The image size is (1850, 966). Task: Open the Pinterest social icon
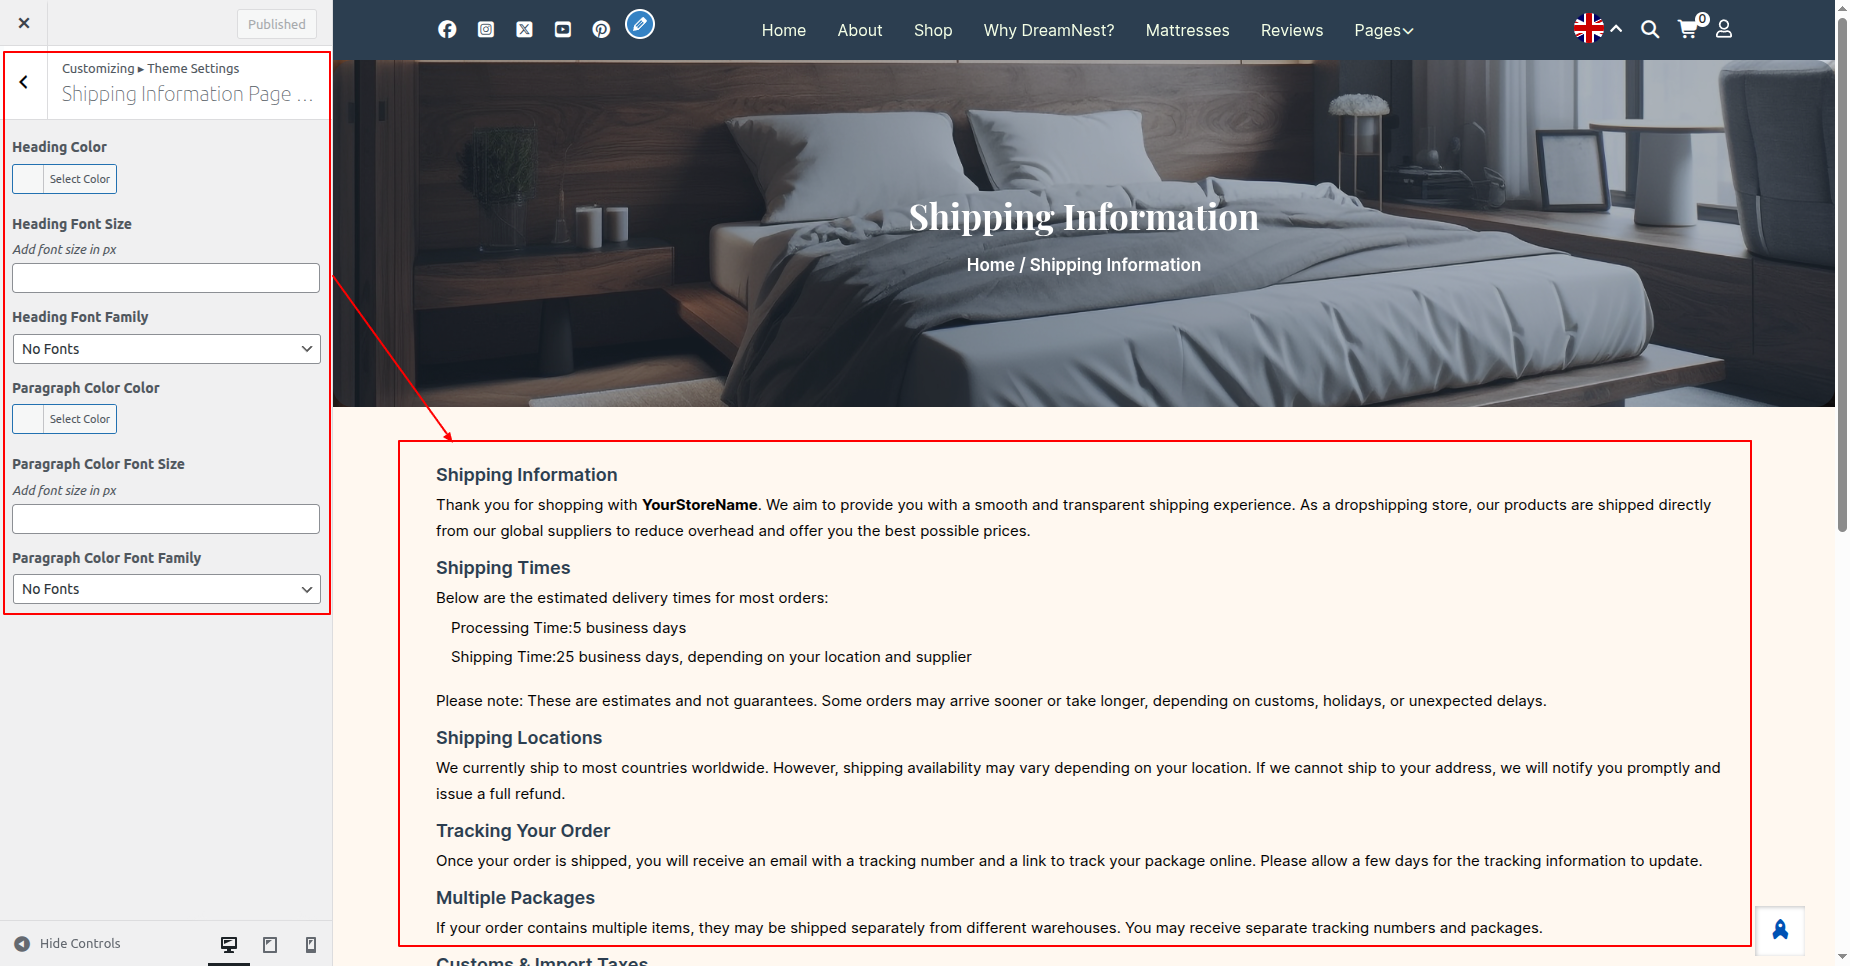point(601,30)
